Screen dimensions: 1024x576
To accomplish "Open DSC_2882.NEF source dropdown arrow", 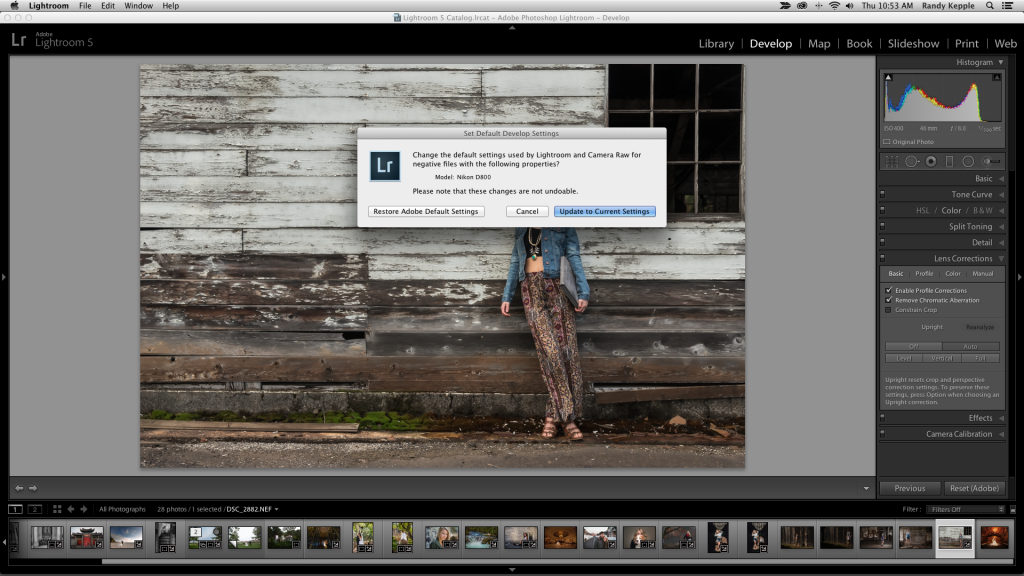I will point(276,509).
